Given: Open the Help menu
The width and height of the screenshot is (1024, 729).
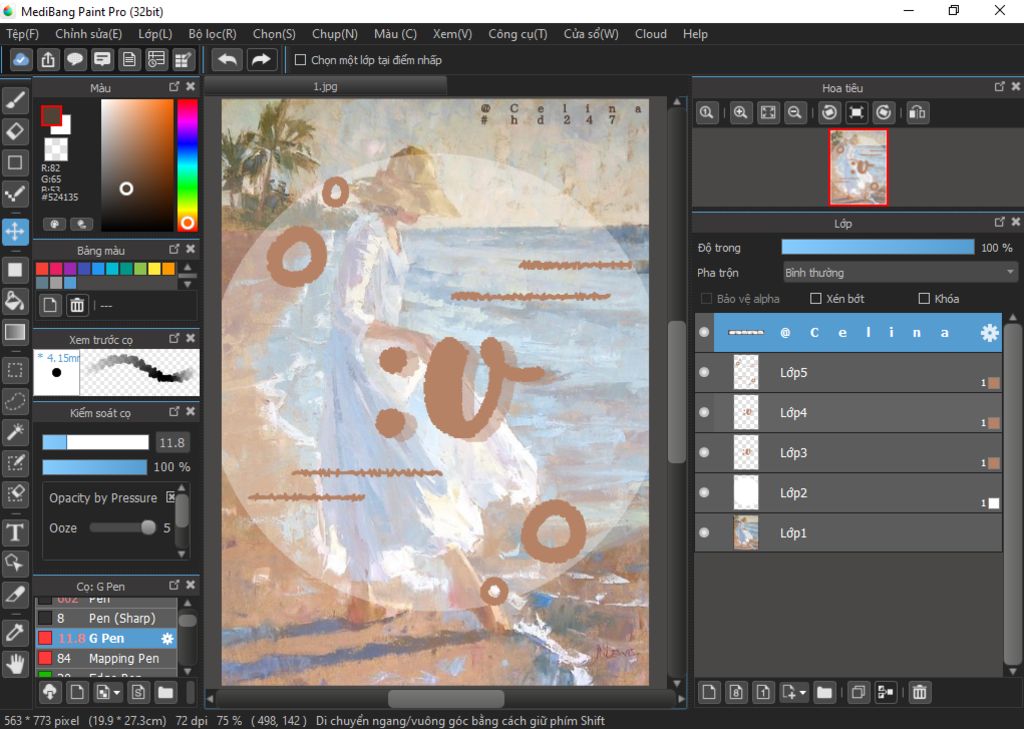Looking at the screenshot, I should (x=695, y=34).
